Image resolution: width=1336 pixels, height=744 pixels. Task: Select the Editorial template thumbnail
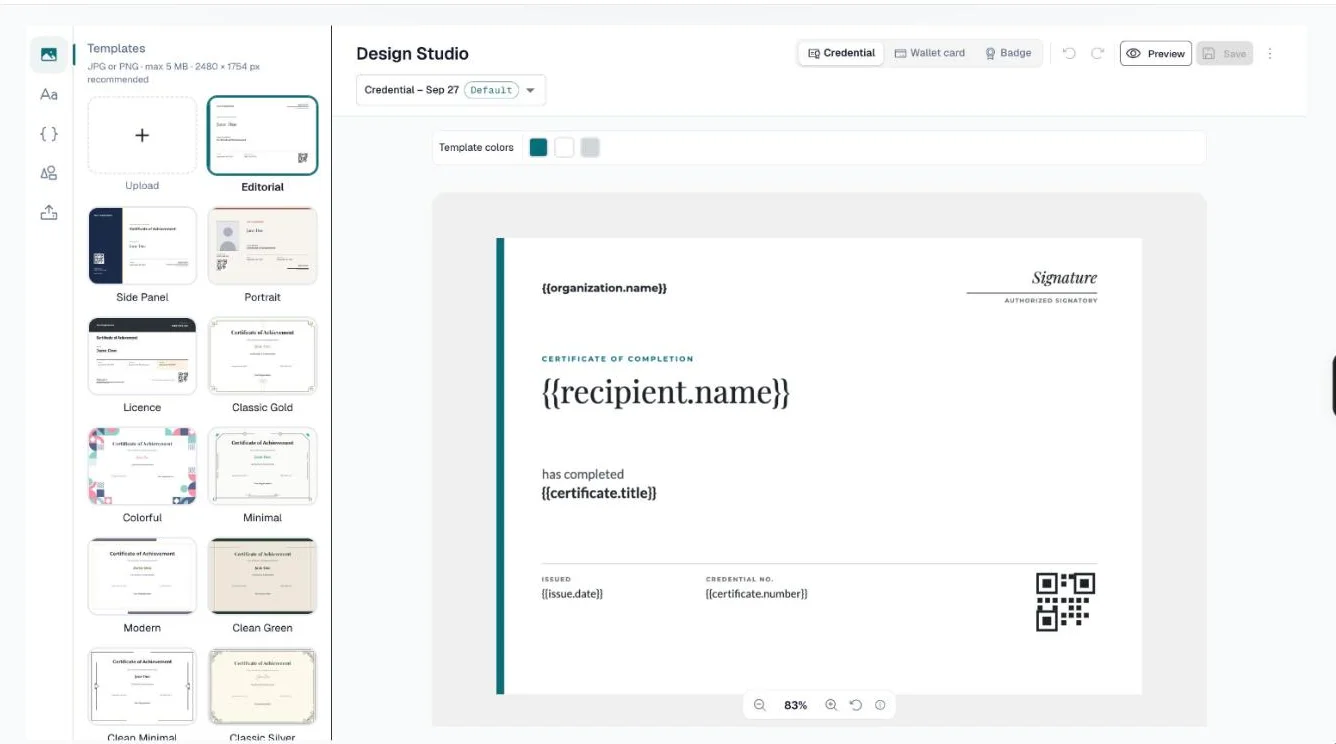[262, 136]
